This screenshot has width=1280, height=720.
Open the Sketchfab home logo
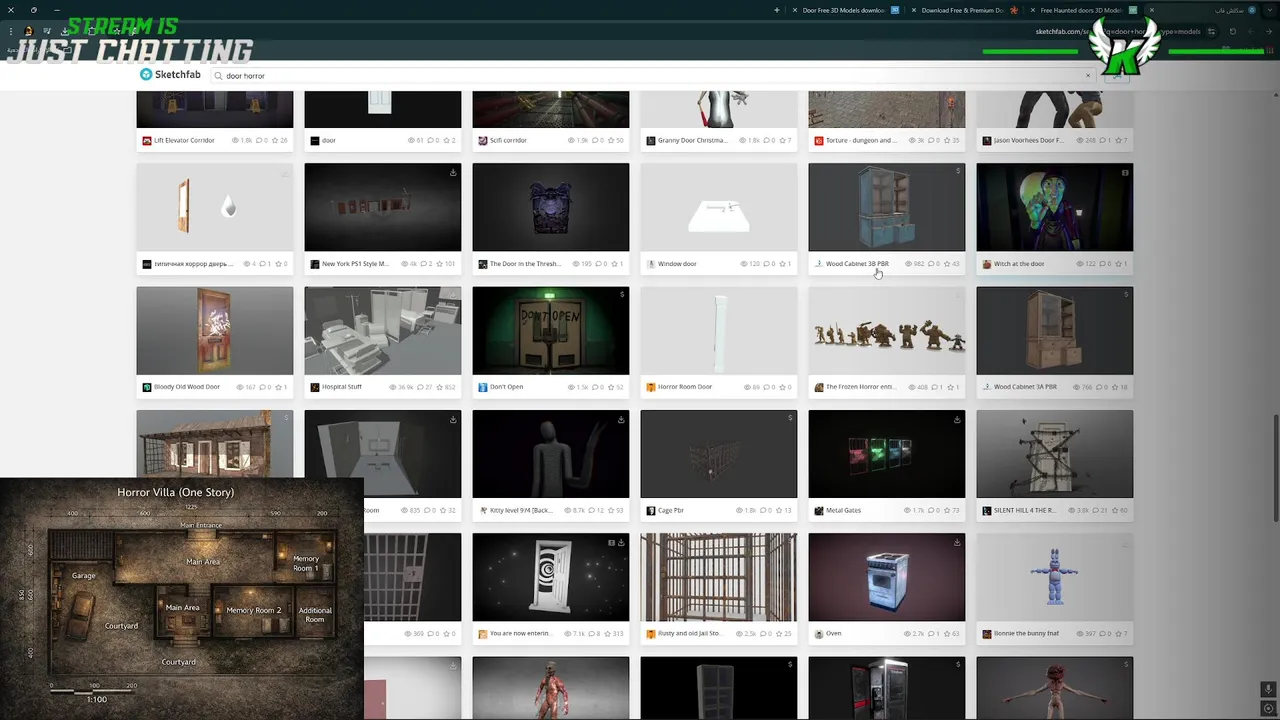(170, 75)
